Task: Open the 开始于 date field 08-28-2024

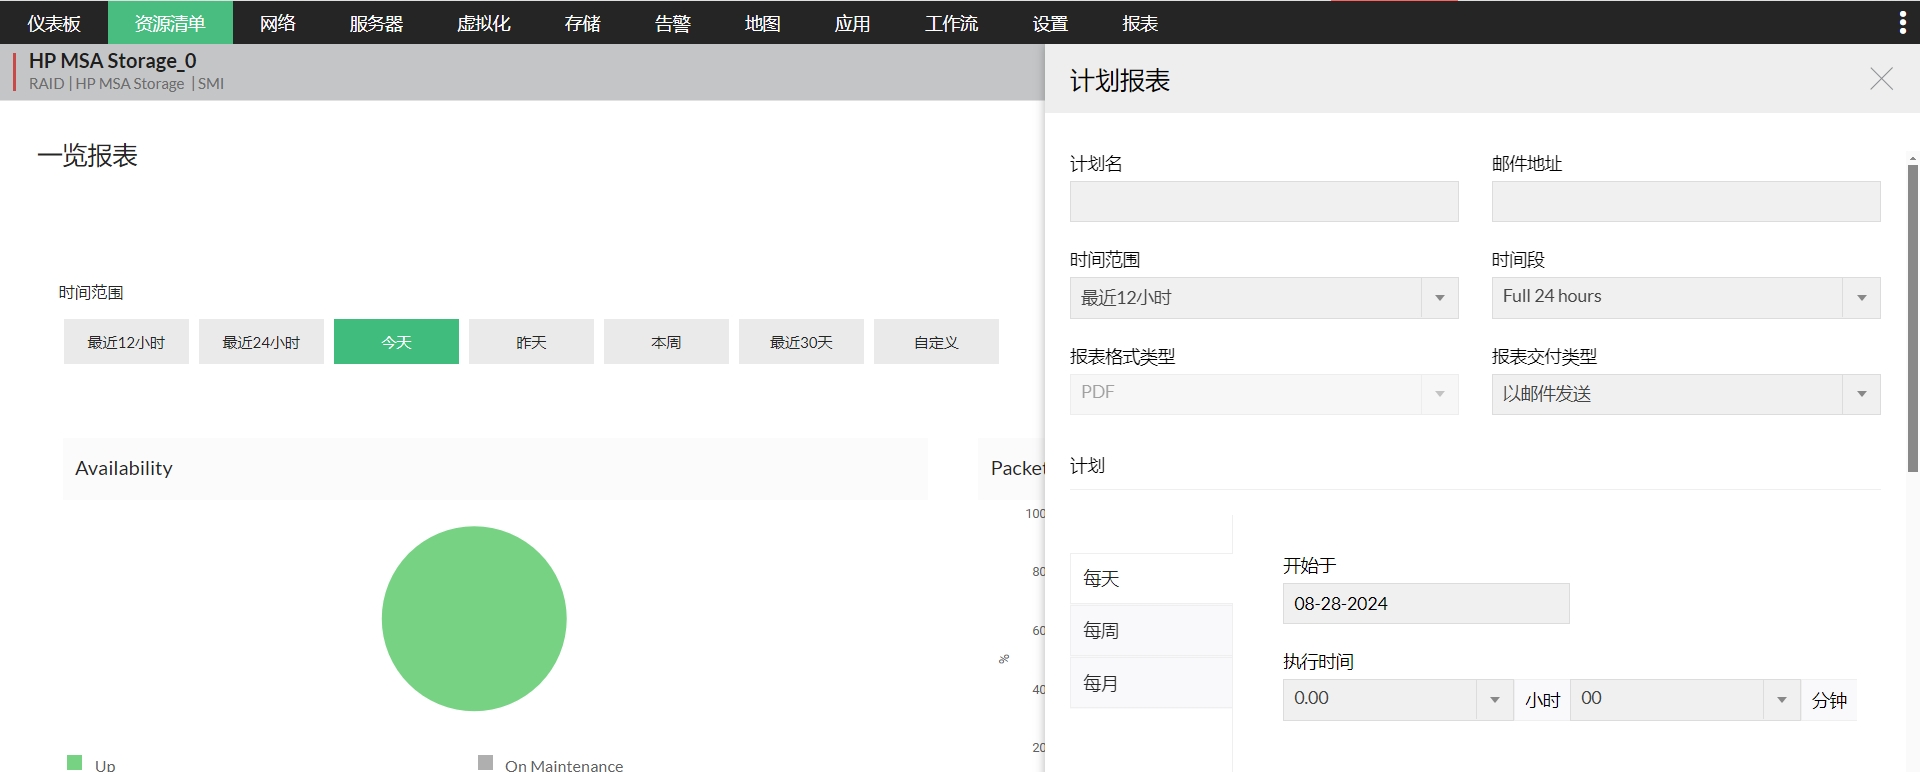Action: (1426, 603)
